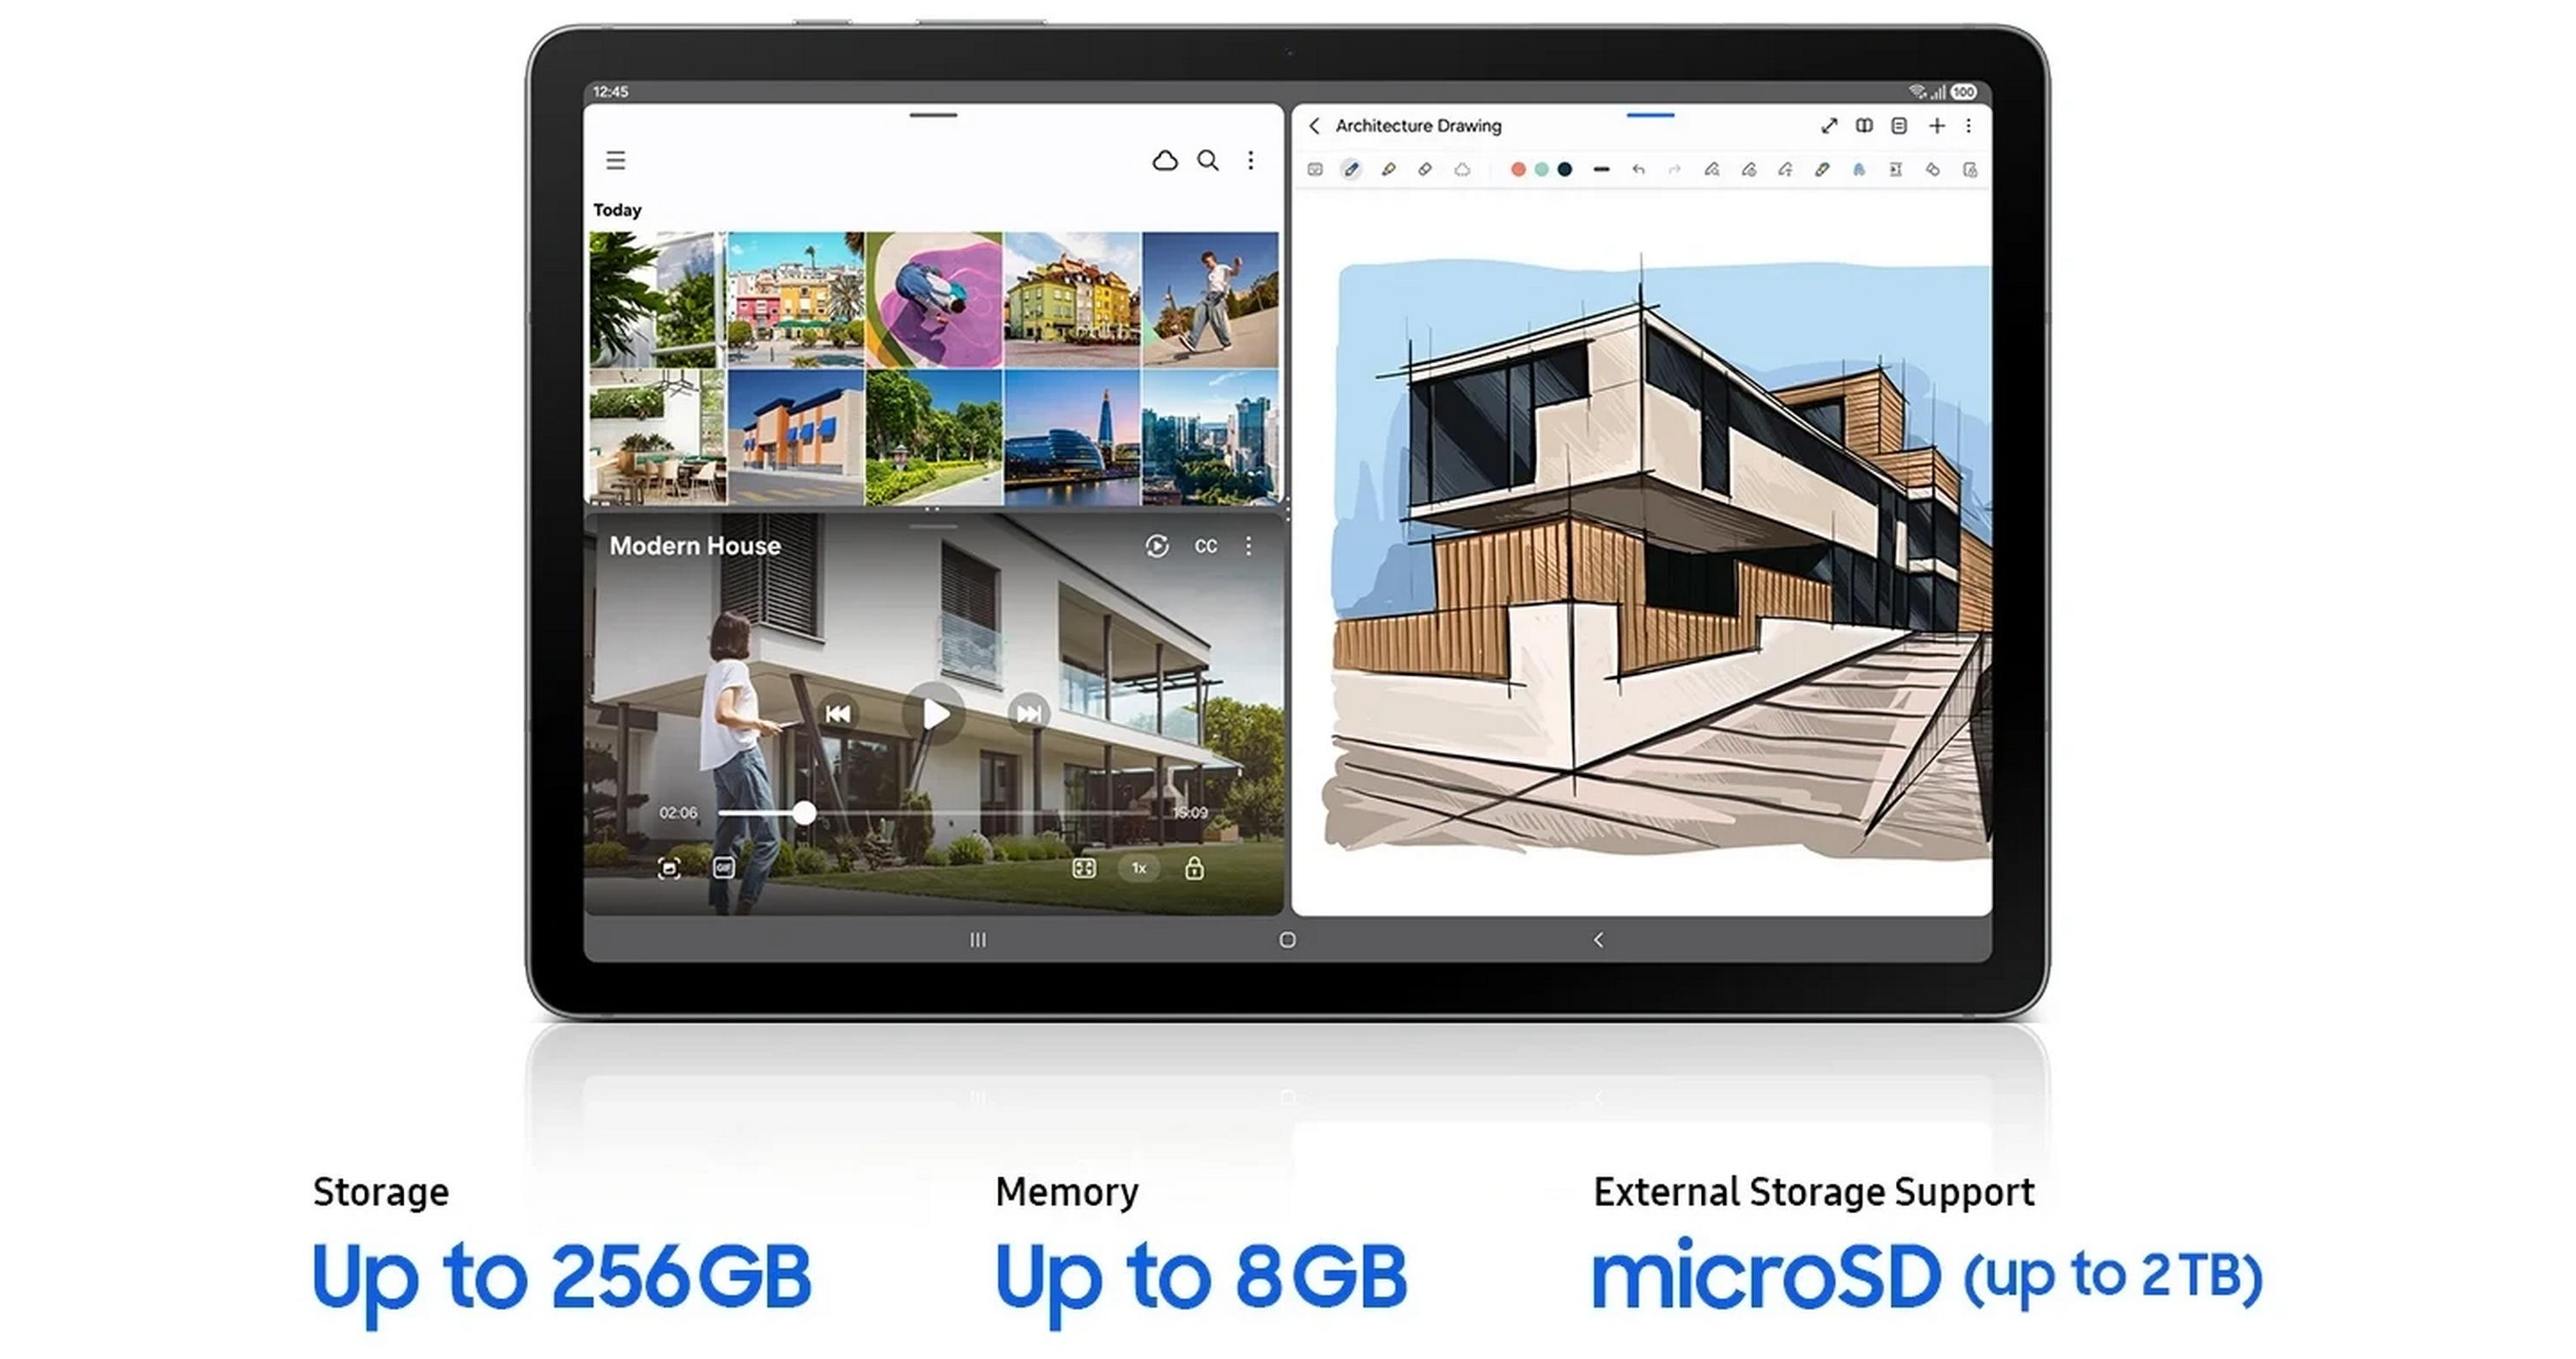Image resolution: width=2576 pixels, height=1359 pixels.
Task: Open gallery hamburger menu
Action: [x=616, y=161]
